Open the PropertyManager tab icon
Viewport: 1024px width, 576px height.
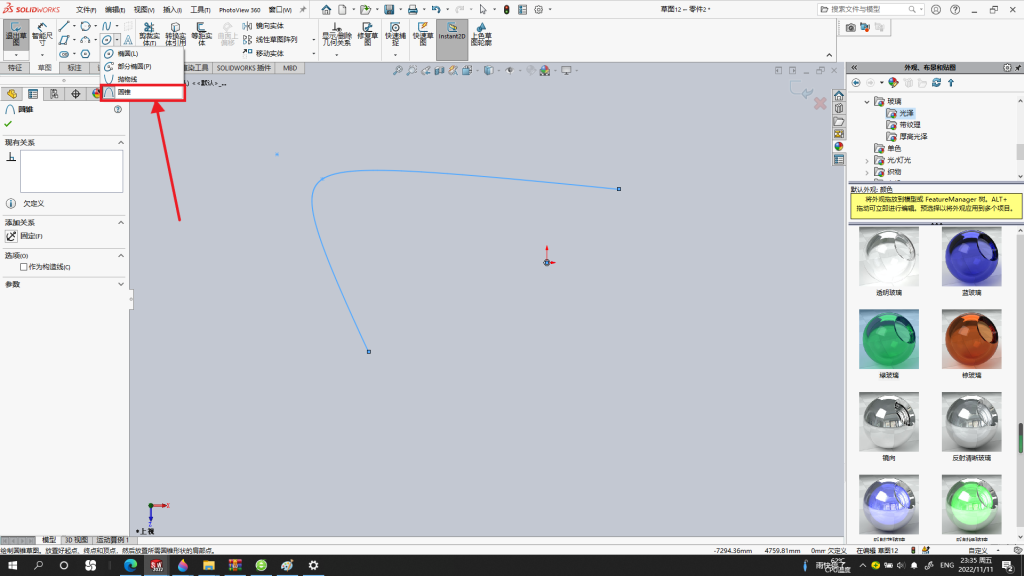[33, 94]
